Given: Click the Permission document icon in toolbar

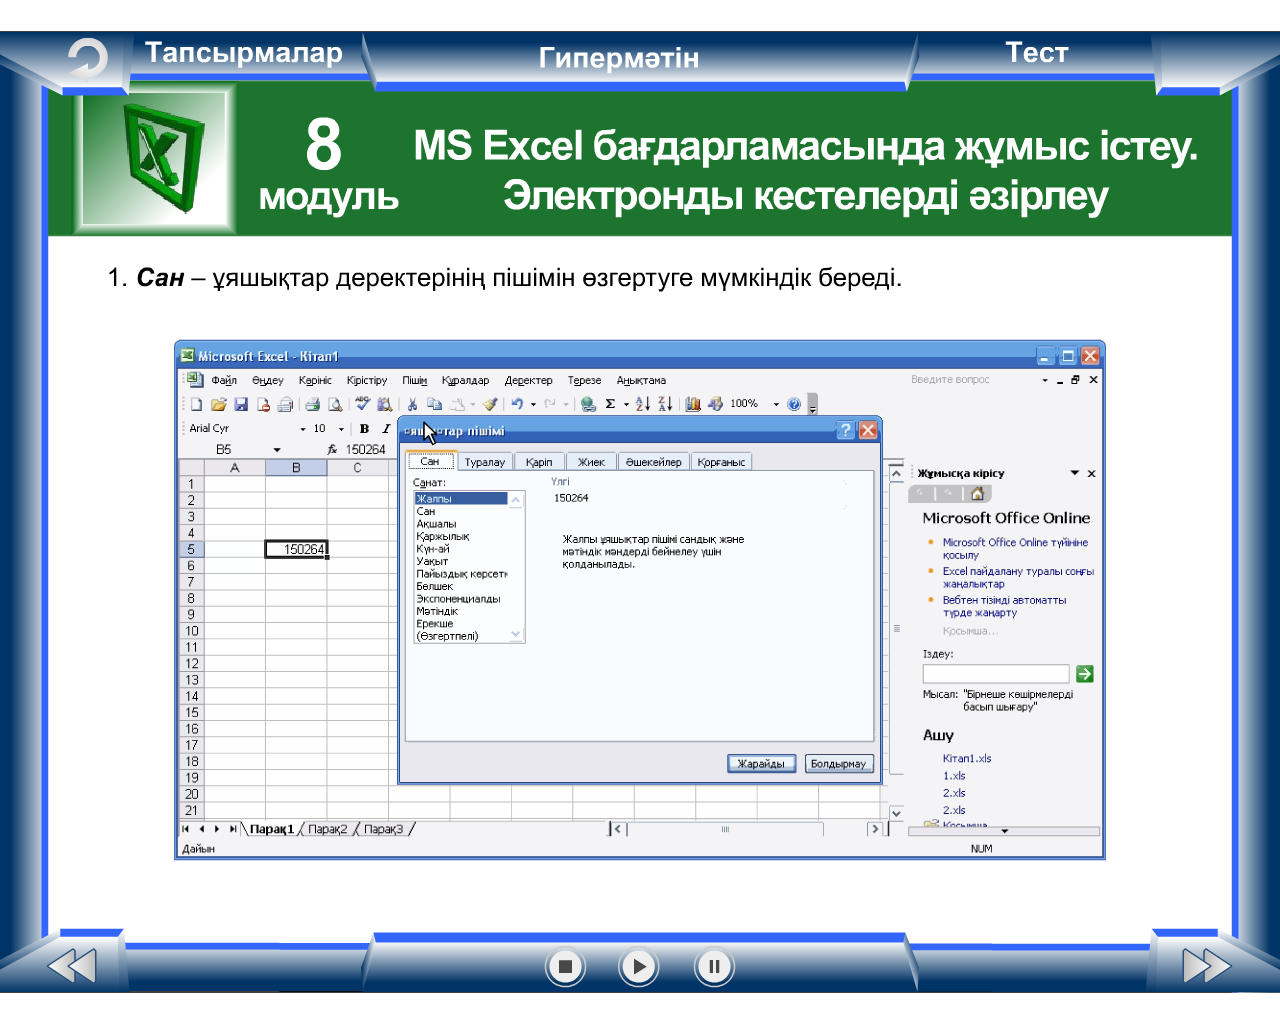Looking at the screenshot, I should 264,404.
